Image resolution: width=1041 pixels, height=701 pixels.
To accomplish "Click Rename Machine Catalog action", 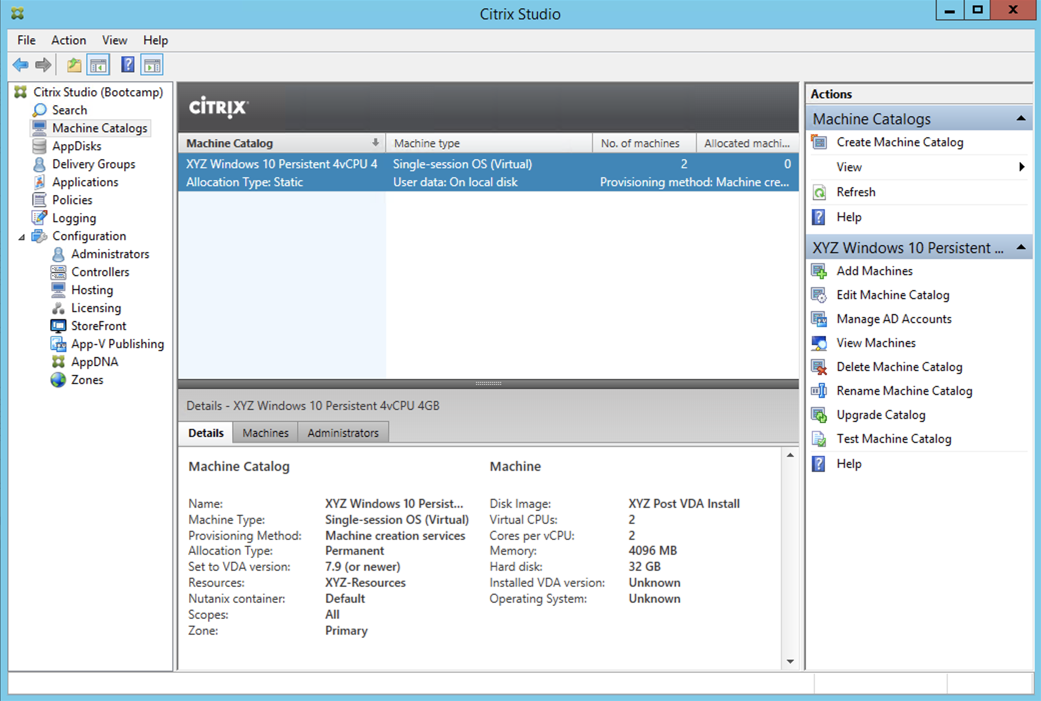I will click(x=904, y=391).
